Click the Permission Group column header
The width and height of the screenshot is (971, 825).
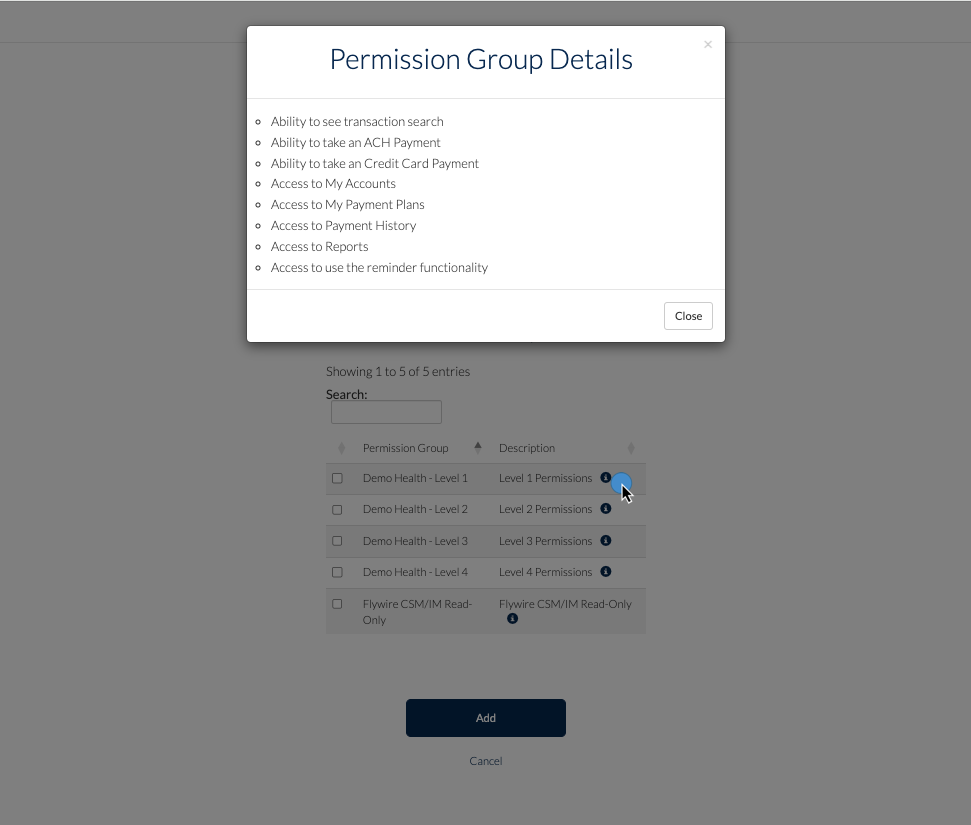coord(405,448)
